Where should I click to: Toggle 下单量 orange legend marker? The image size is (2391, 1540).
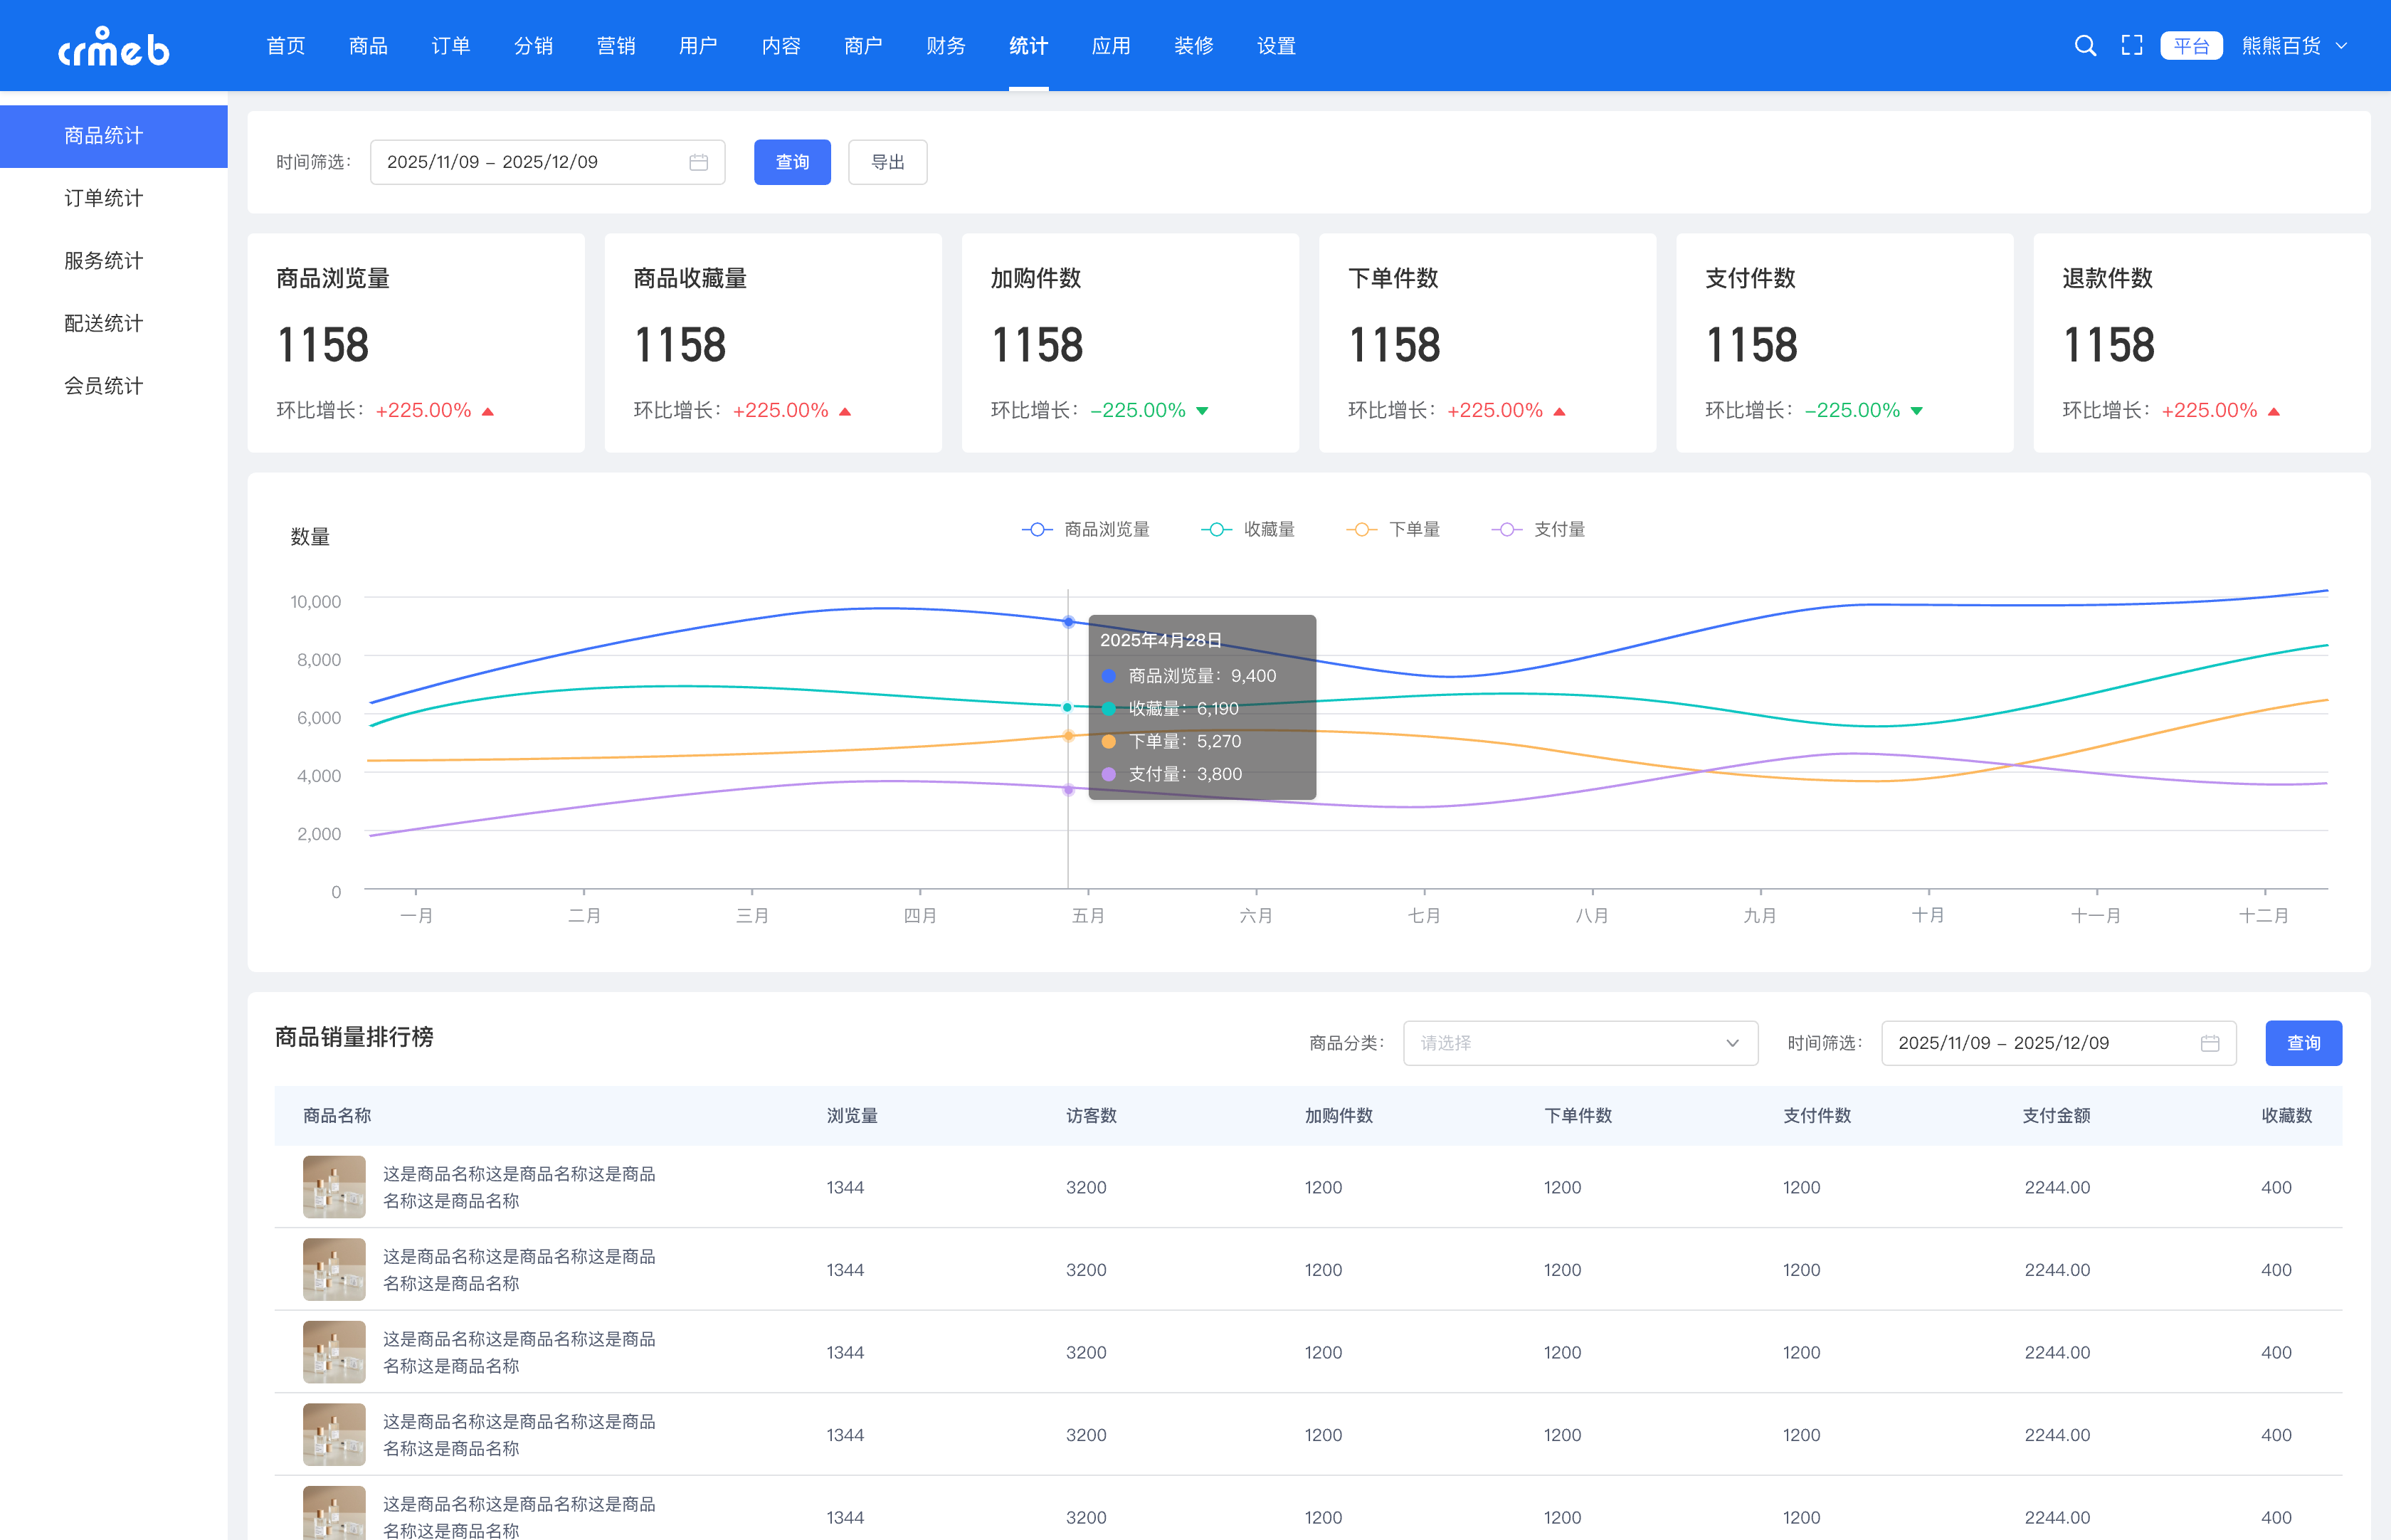coord(1361,529)
